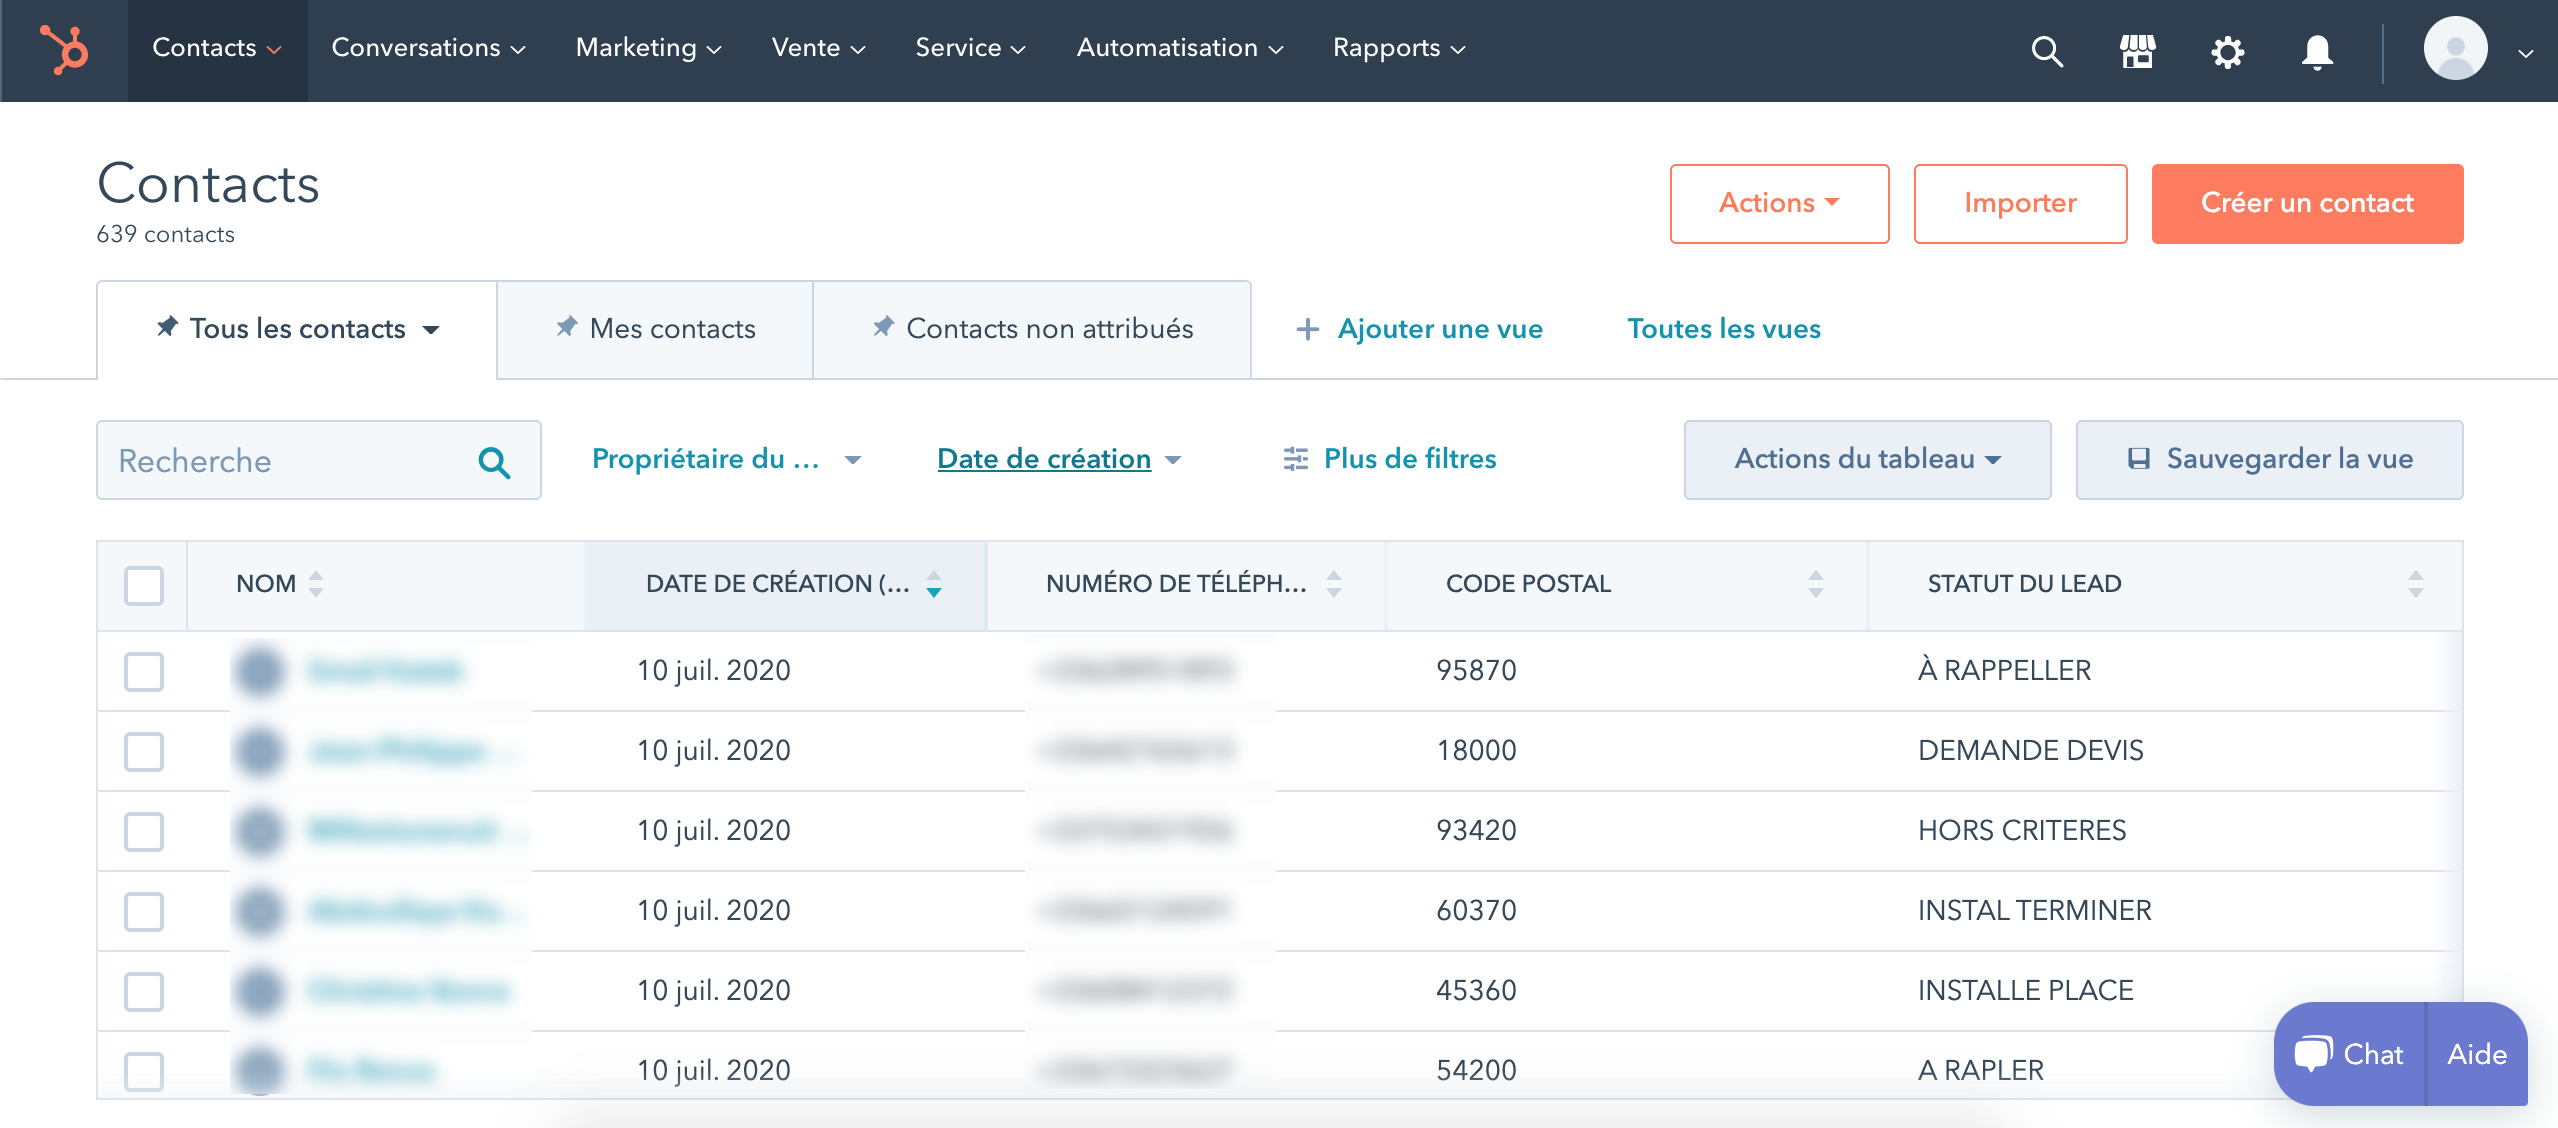This screenshot has width=2558, height=1128.
Task: Click the notifications bell icon
Action: click(x=2315, y=51)
